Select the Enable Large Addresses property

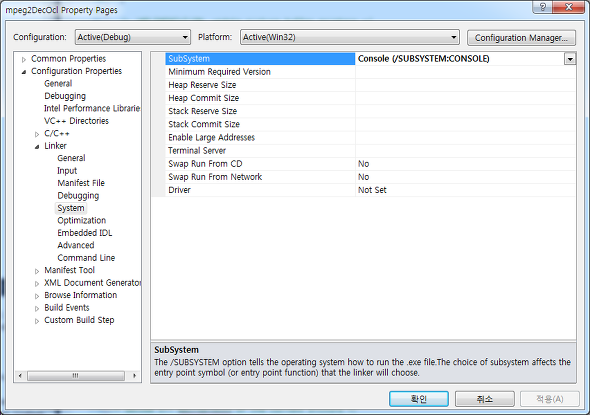pyautogui.click(x=260, y=137)
